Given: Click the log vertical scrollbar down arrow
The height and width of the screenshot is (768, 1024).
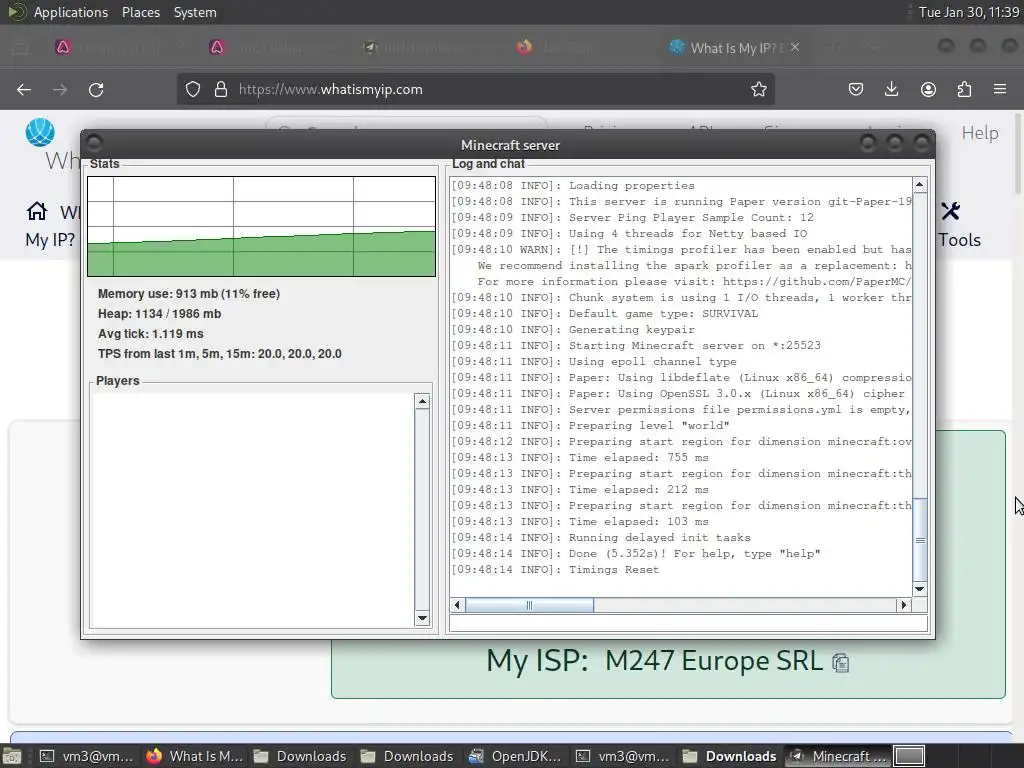Looking at the screenshot, I should click(920, 588).
